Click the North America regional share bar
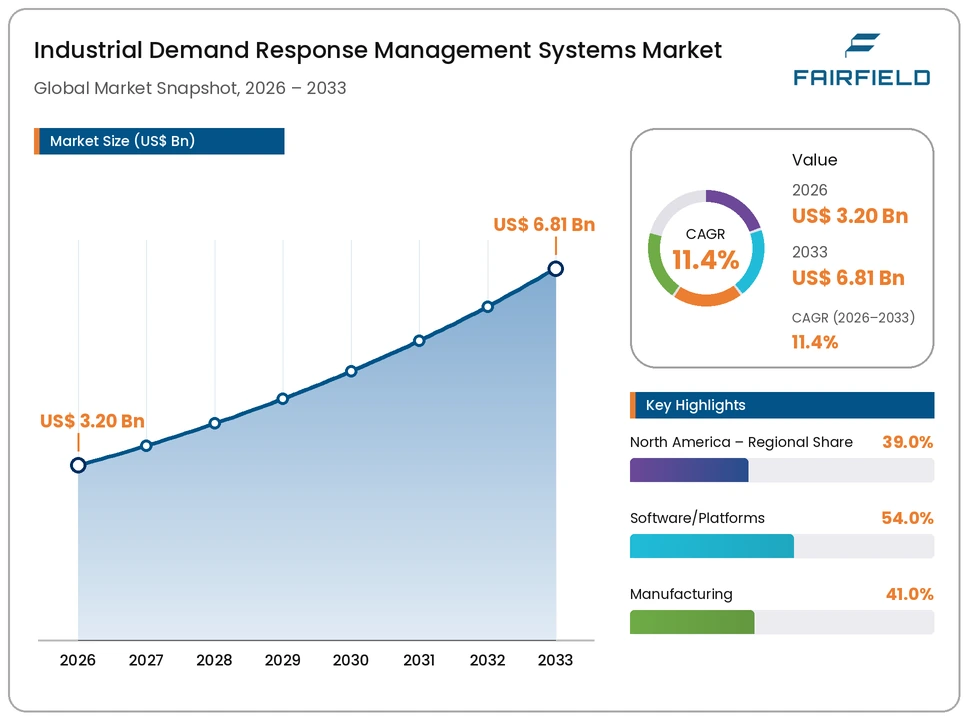The height and width of the screenshot is (720, 968). pyautogui.click(x=782, y=471)
